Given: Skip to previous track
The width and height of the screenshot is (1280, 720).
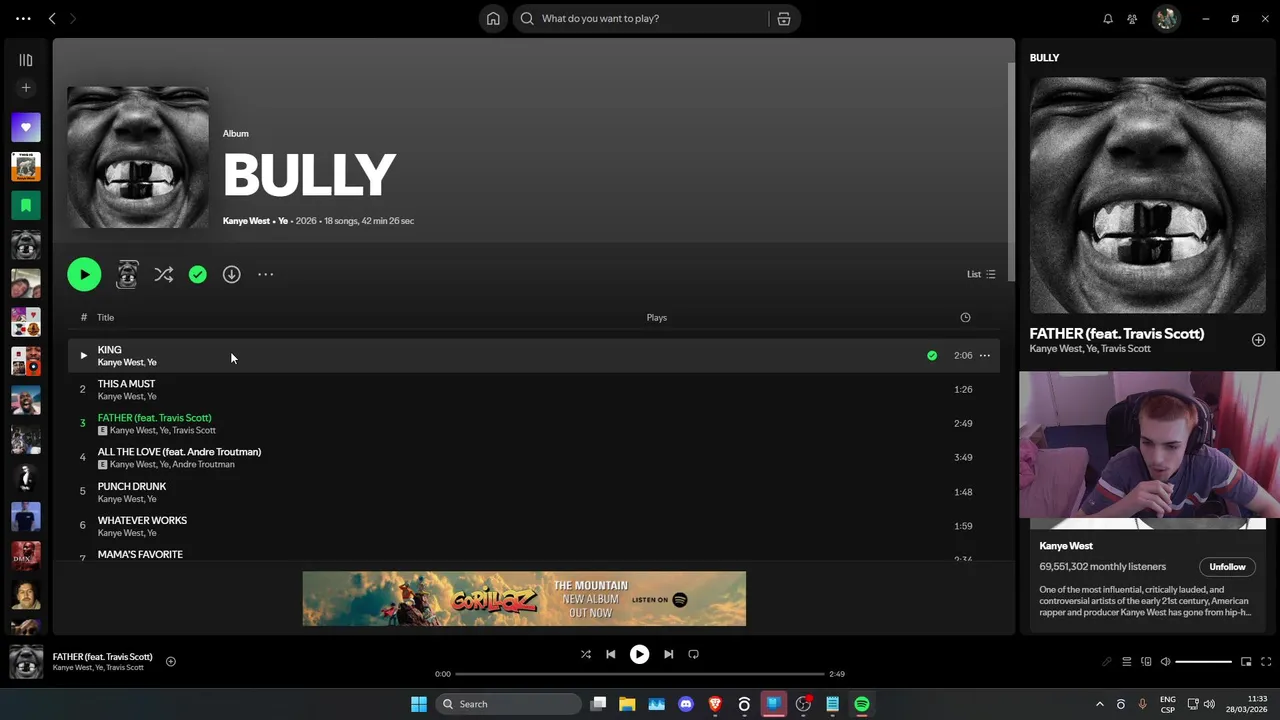Looking at the screenshot, I should [610, 654].
